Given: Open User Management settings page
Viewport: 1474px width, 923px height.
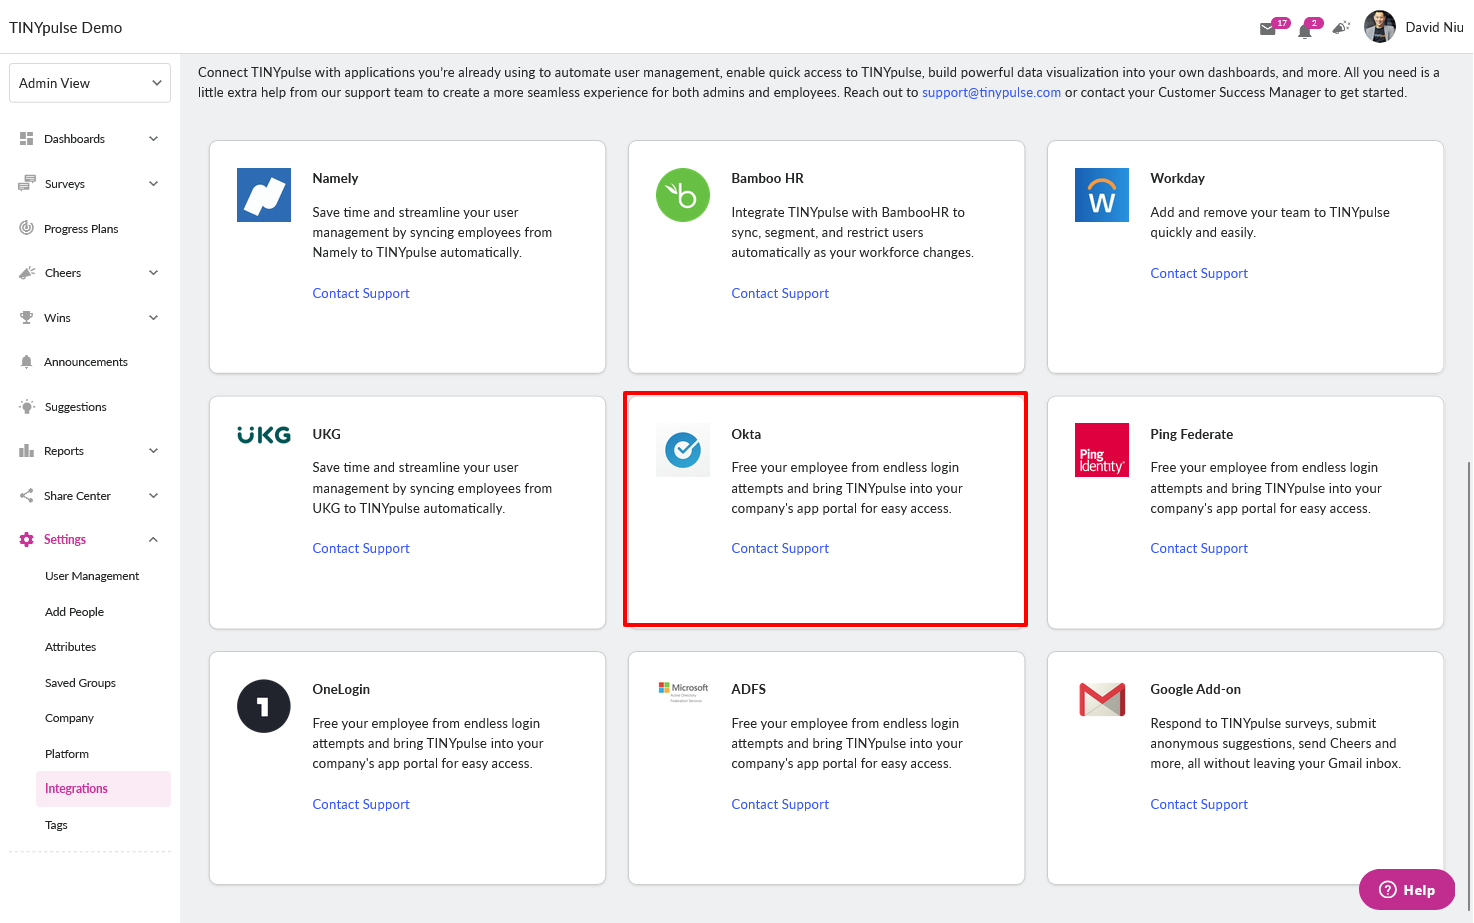Looking at the screenshot, I should [92, 576].
